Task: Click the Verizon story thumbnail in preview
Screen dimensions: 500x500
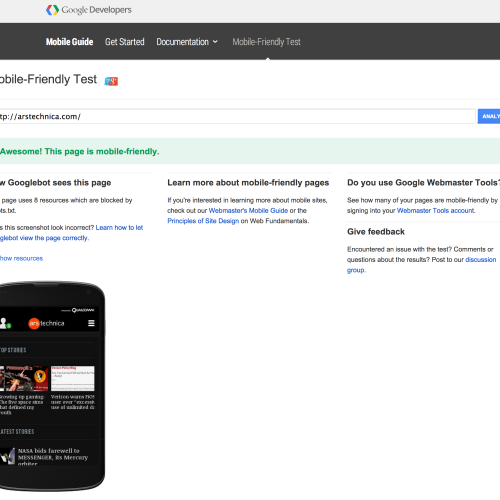Action: click(x=73, y=378)
